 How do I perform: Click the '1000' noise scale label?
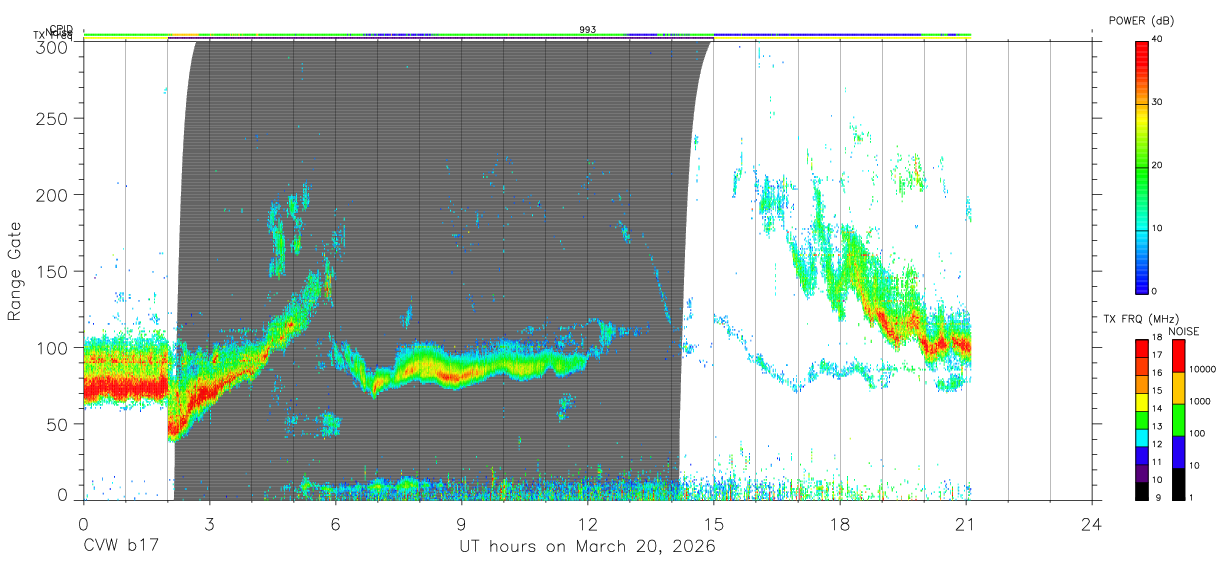1199,401
